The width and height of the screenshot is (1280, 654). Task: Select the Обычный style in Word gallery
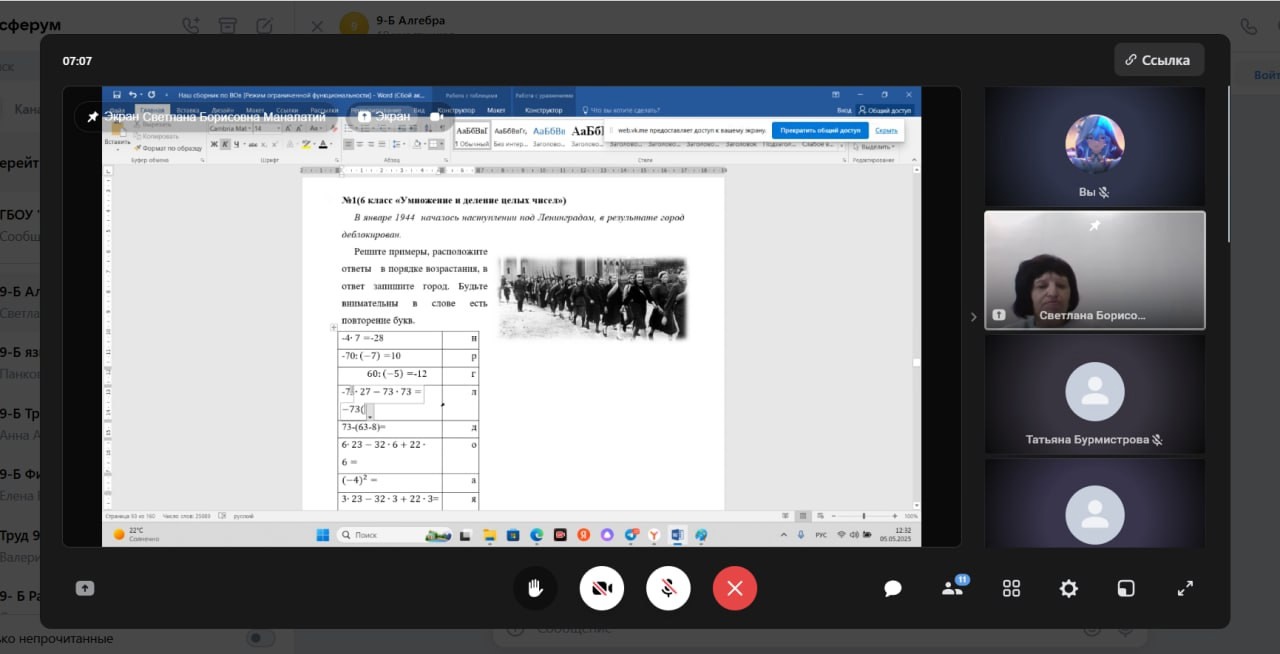(471, 135)
